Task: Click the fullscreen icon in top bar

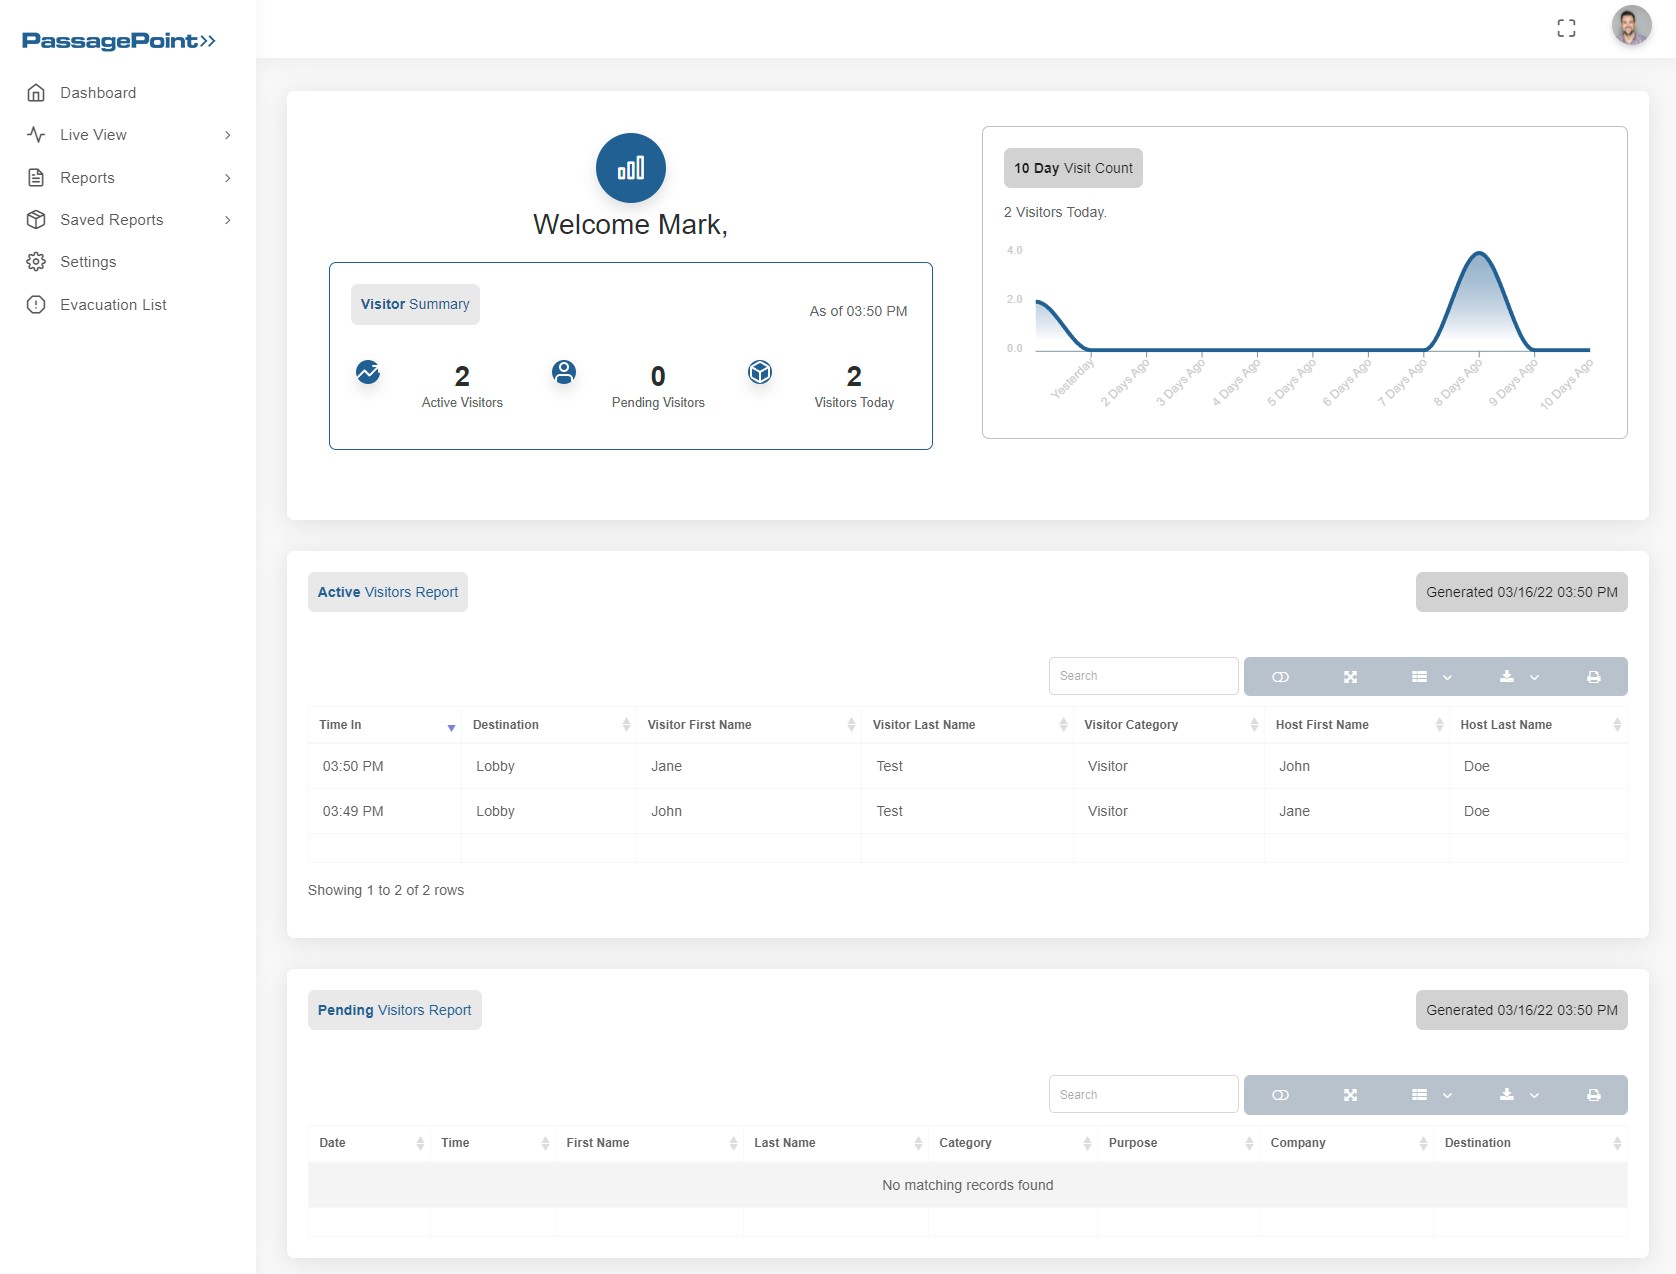Action: click(1566, 28)
